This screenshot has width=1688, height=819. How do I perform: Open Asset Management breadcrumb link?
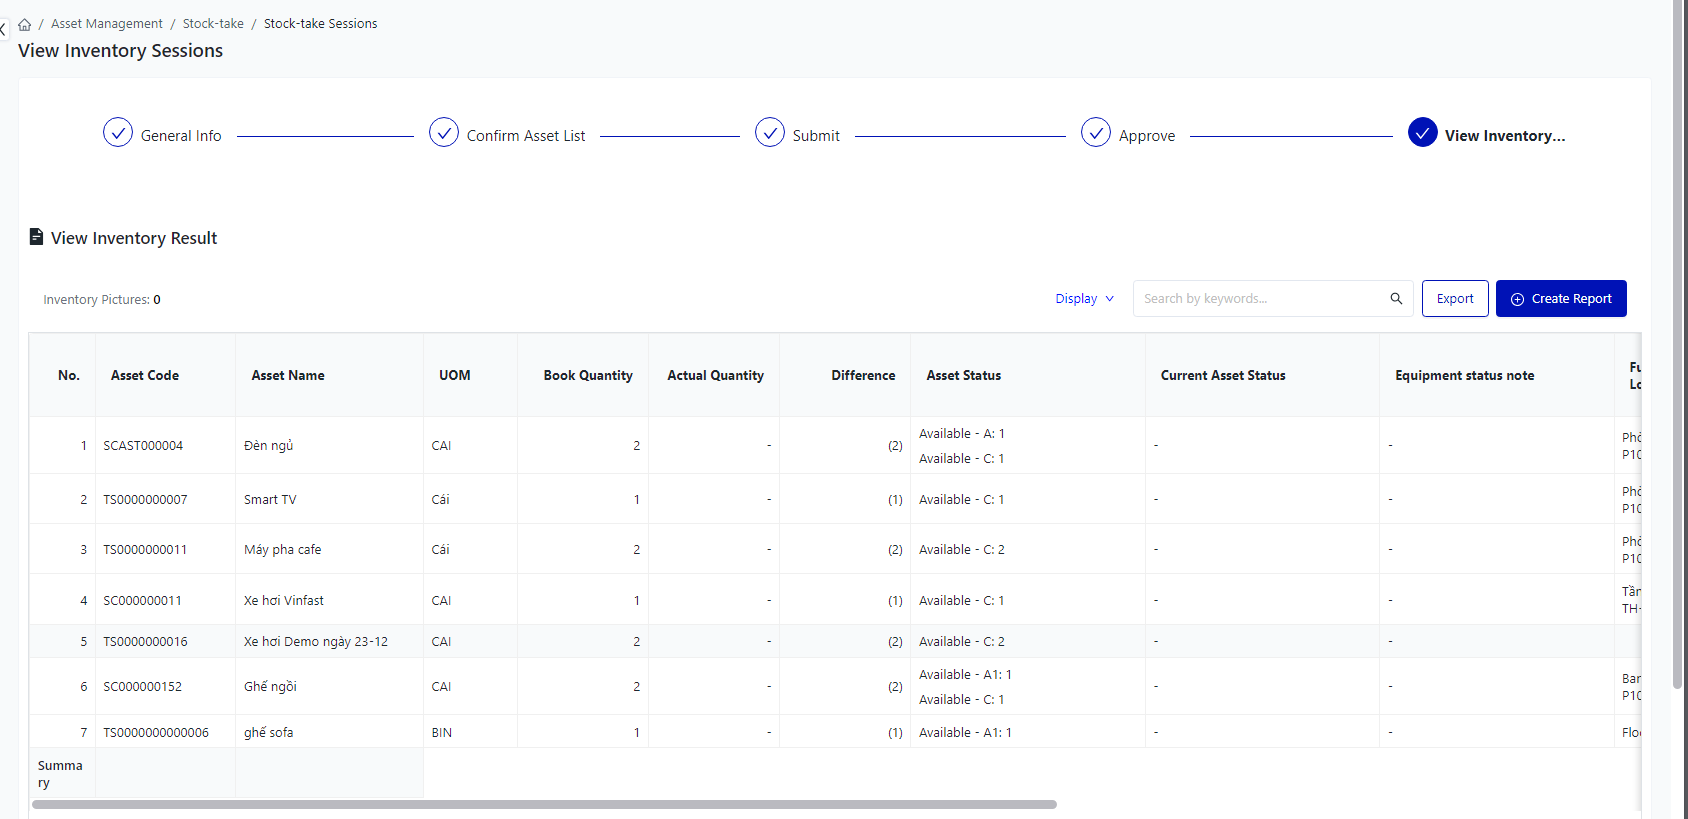click(x=107, y=24)
